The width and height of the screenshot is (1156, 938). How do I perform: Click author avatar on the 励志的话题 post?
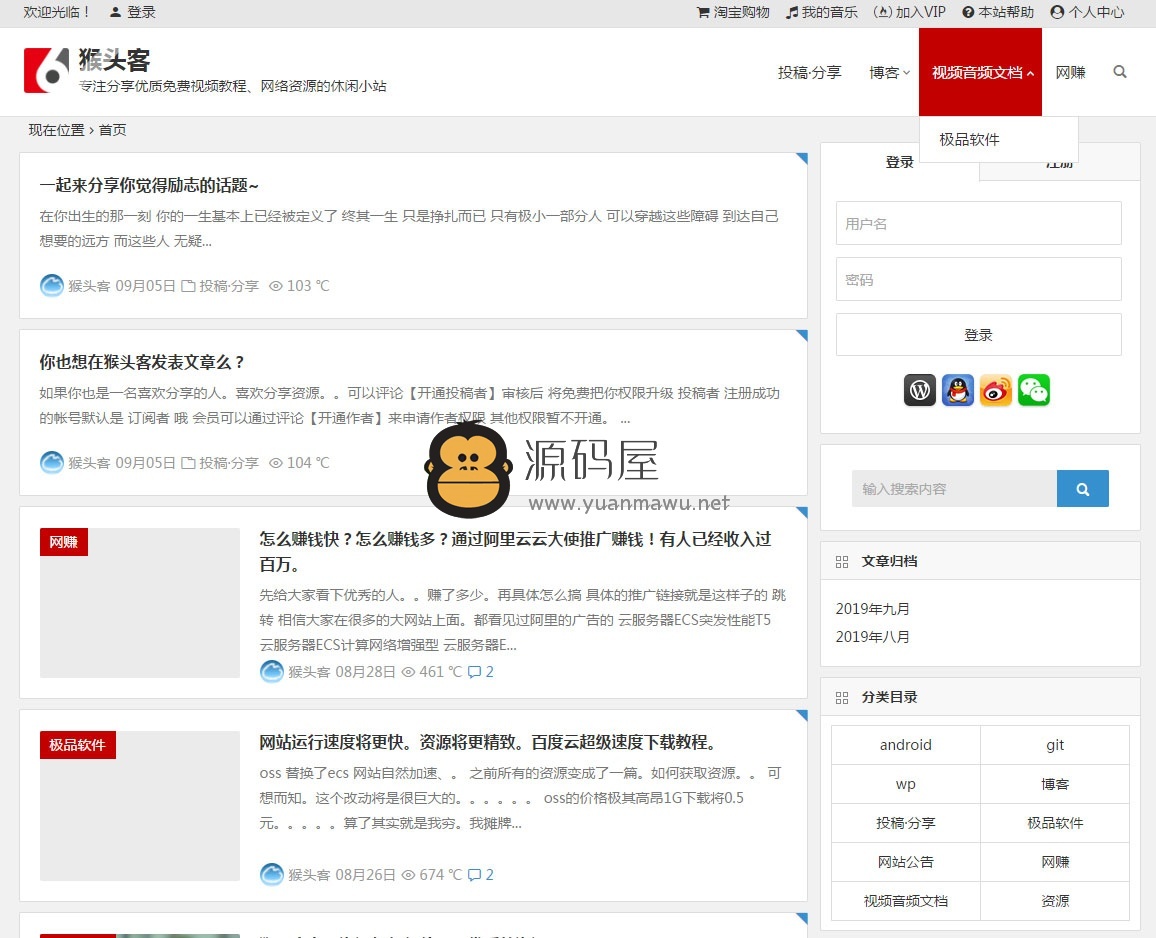tap(52, 285)
